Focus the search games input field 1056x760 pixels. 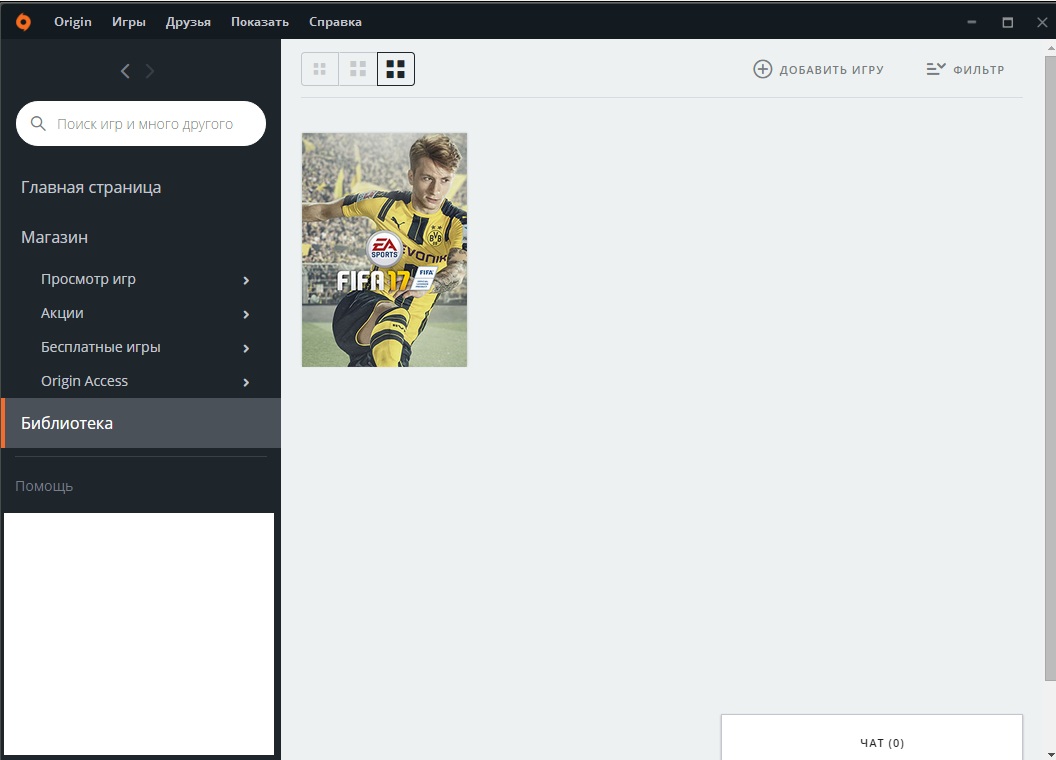[141, 123]
